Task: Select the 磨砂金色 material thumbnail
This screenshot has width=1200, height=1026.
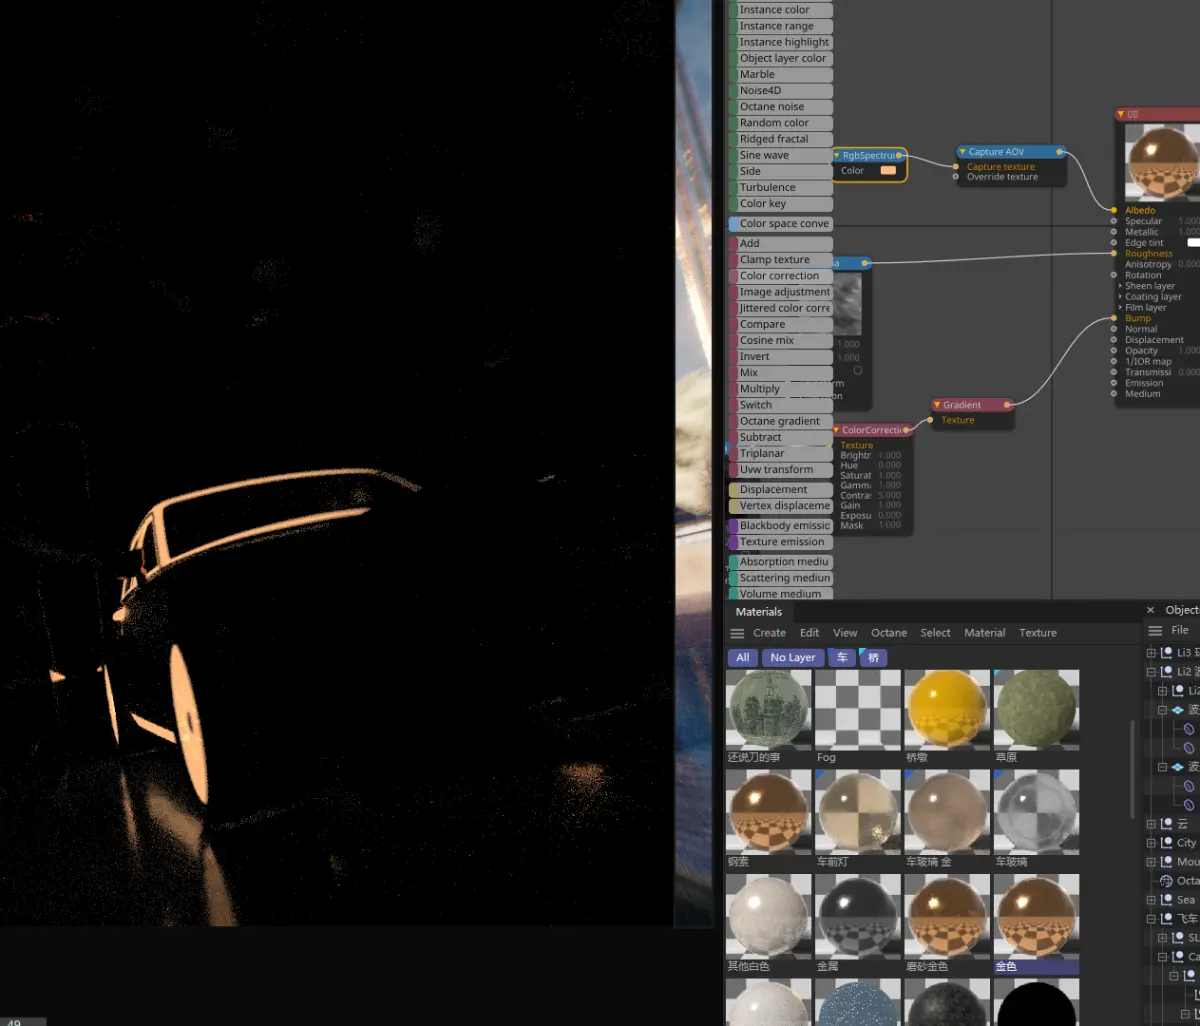Action: coord(947,916)
